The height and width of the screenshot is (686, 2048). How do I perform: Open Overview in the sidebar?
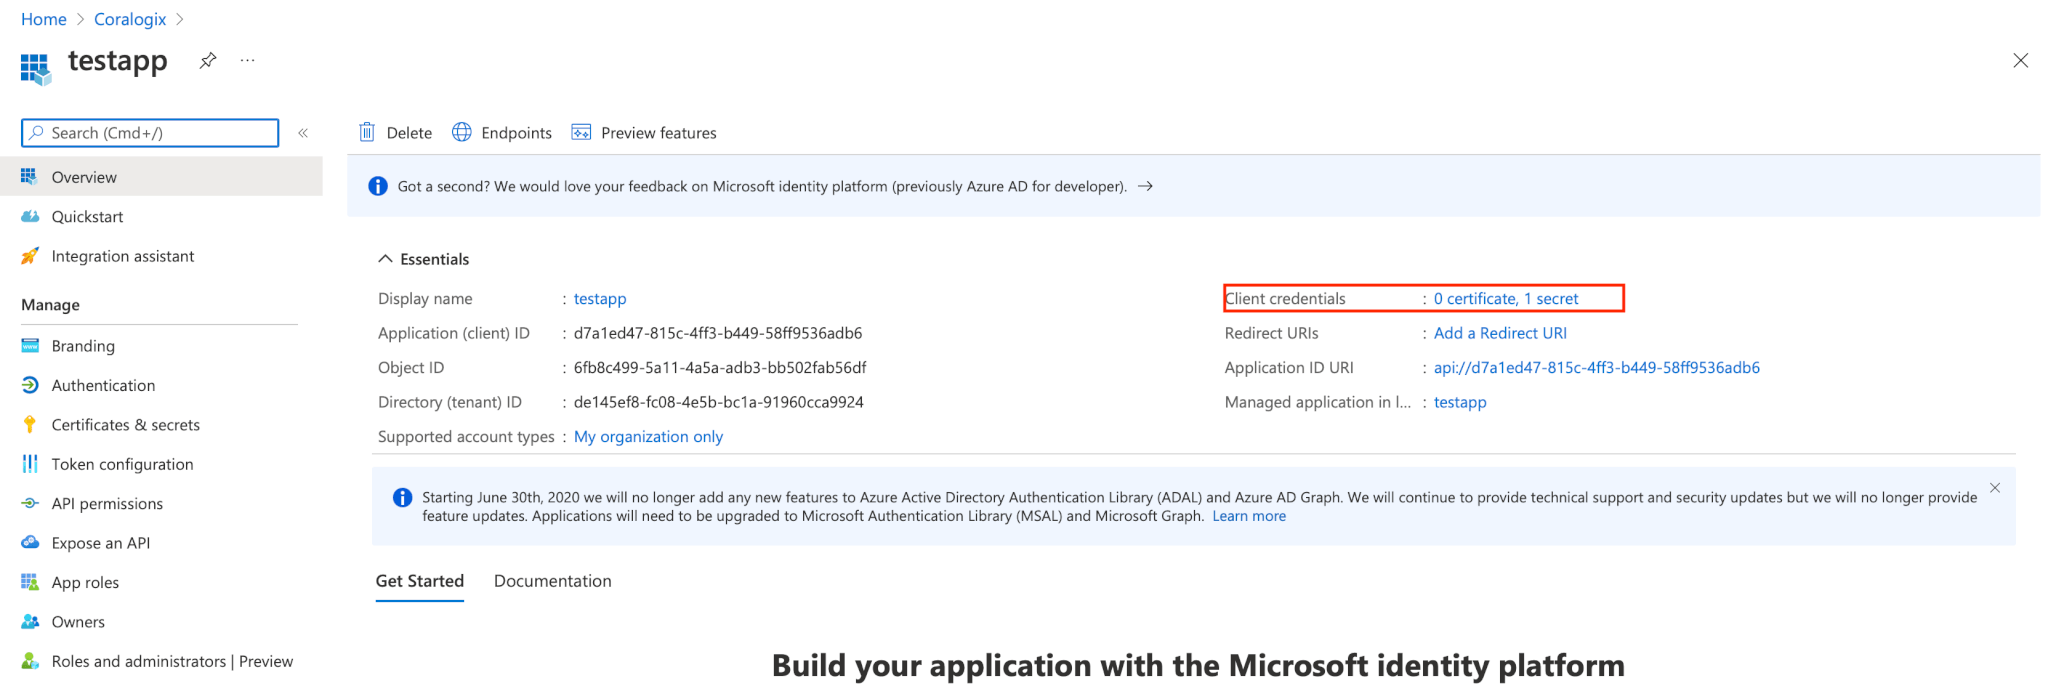click(161, 177)
